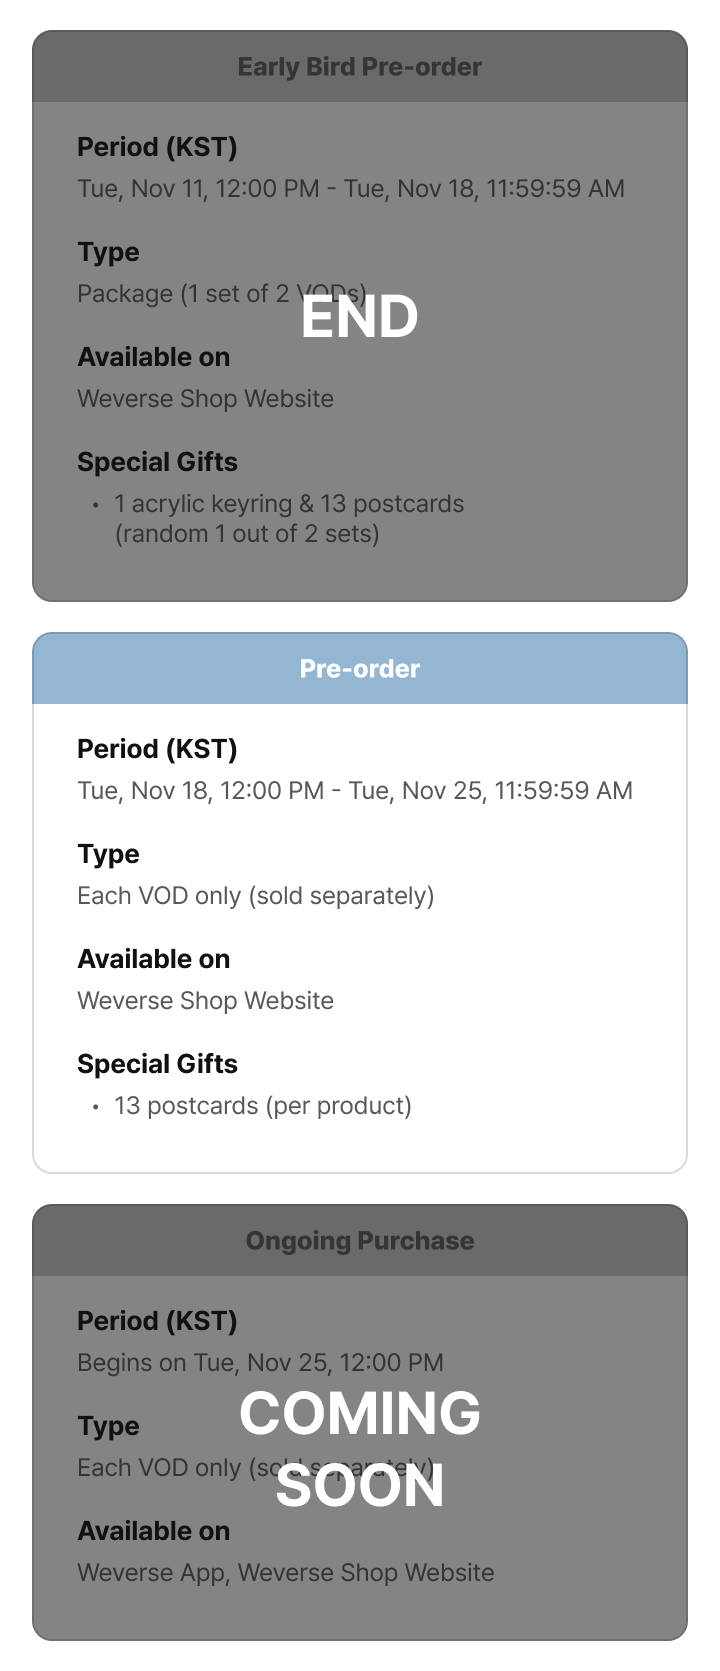Click the Special Gifts heading in the Early Bird card
The height and width of the screenshot is (1671, 720).
(157, 462)
